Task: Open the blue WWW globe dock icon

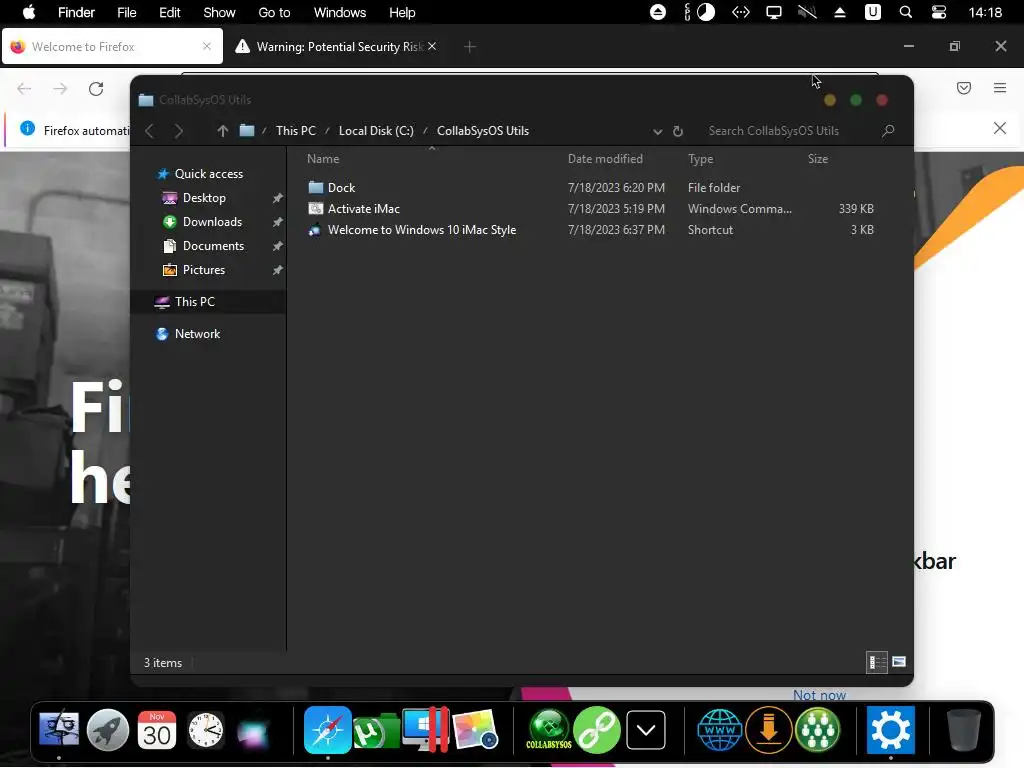Action: tap(720, 729)
